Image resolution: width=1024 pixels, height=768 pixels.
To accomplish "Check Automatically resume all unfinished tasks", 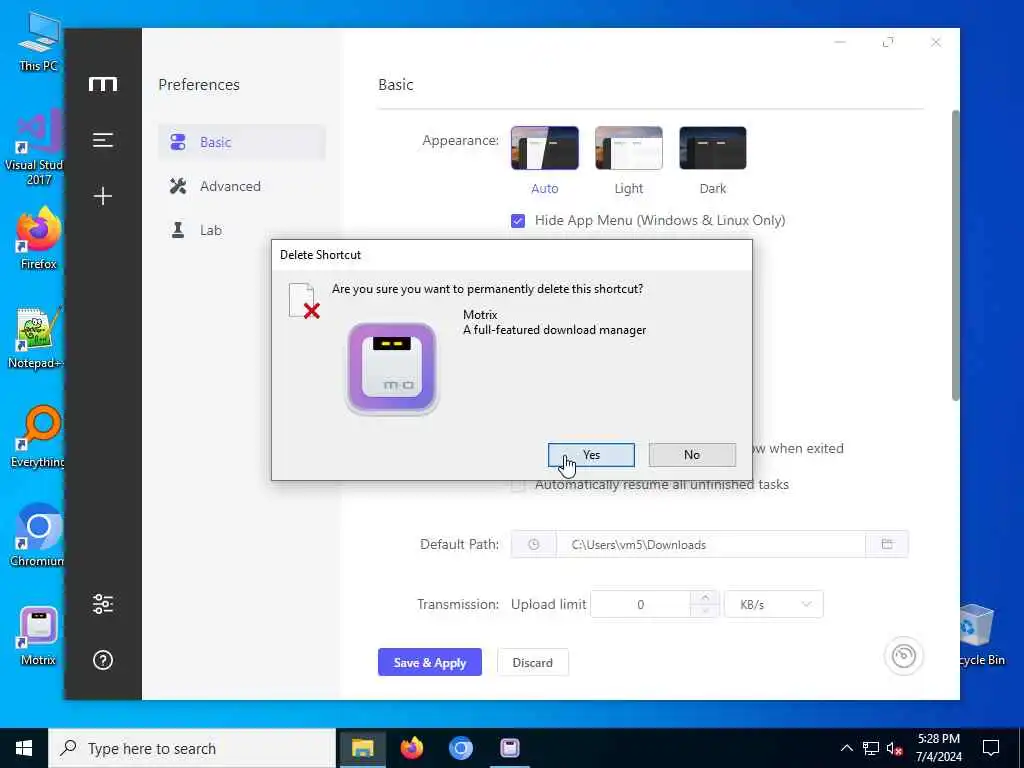I will tap(518, 485).
